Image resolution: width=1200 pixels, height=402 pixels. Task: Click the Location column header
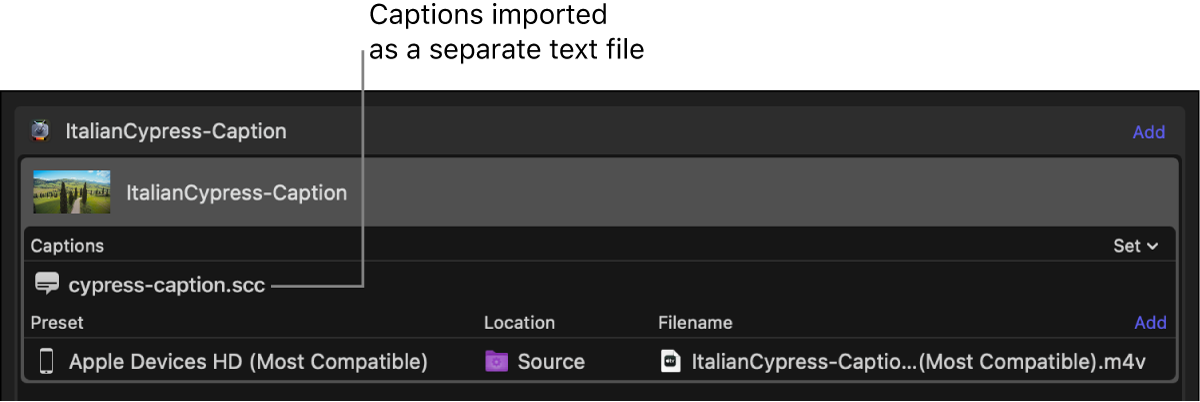pyautogui.click(x=519, y=323)
